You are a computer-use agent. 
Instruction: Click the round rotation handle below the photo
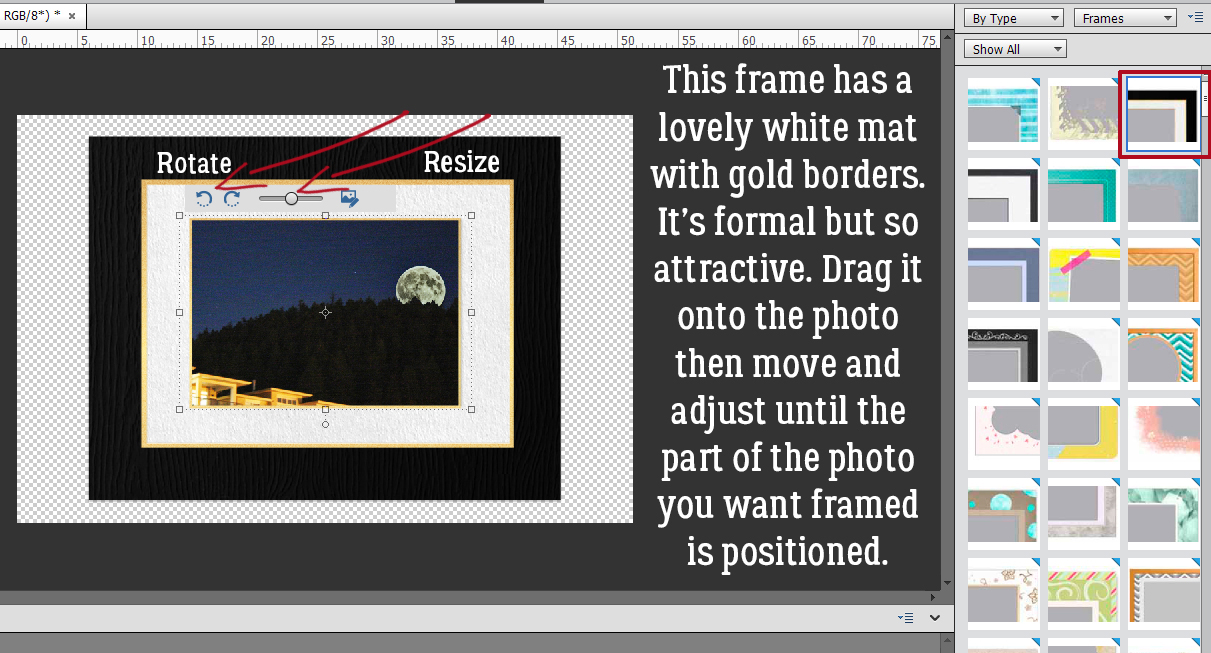coord(325,424)
